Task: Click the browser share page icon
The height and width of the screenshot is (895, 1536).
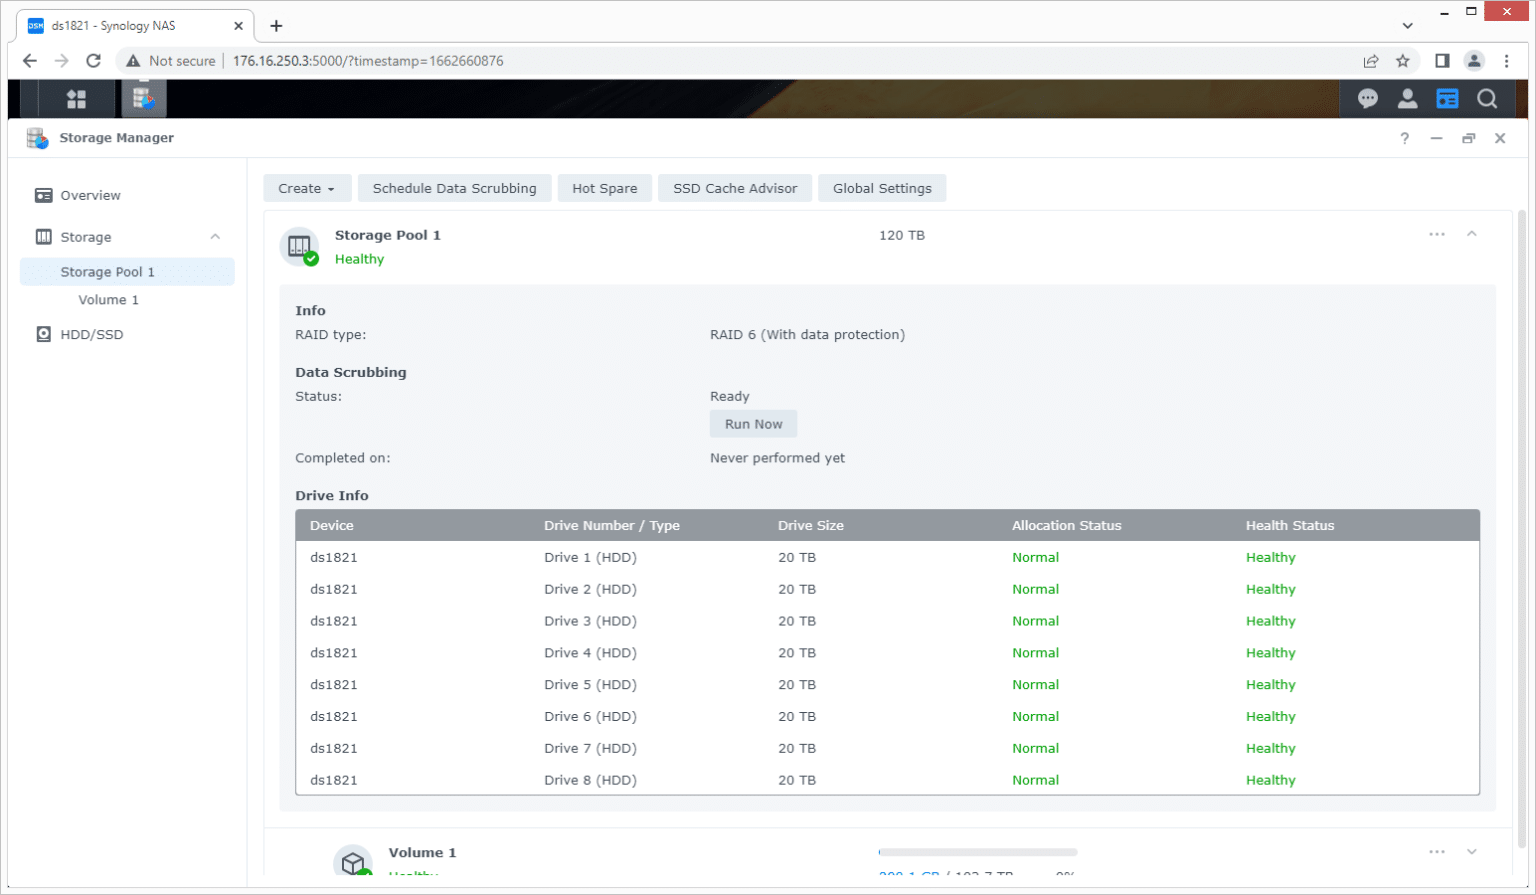Action: [x=1371, y=61]
